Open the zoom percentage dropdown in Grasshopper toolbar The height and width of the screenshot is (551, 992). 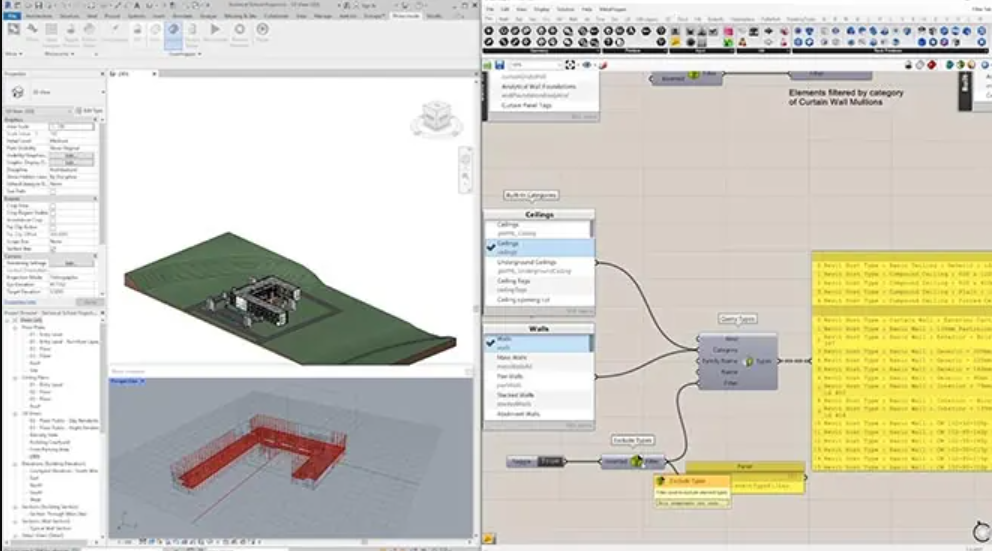pyautogui.click(x=536, y=65)
